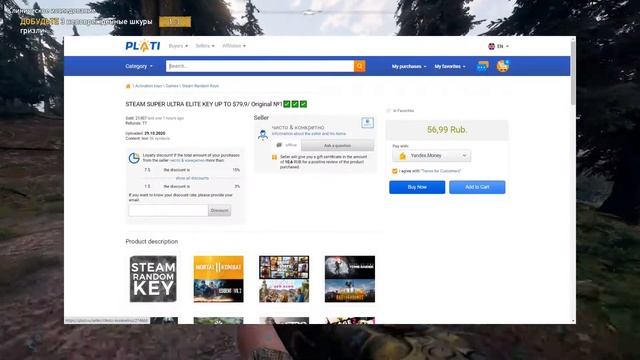
Task: Open the Activation keys breadcrumb
Action: point(149,86)
